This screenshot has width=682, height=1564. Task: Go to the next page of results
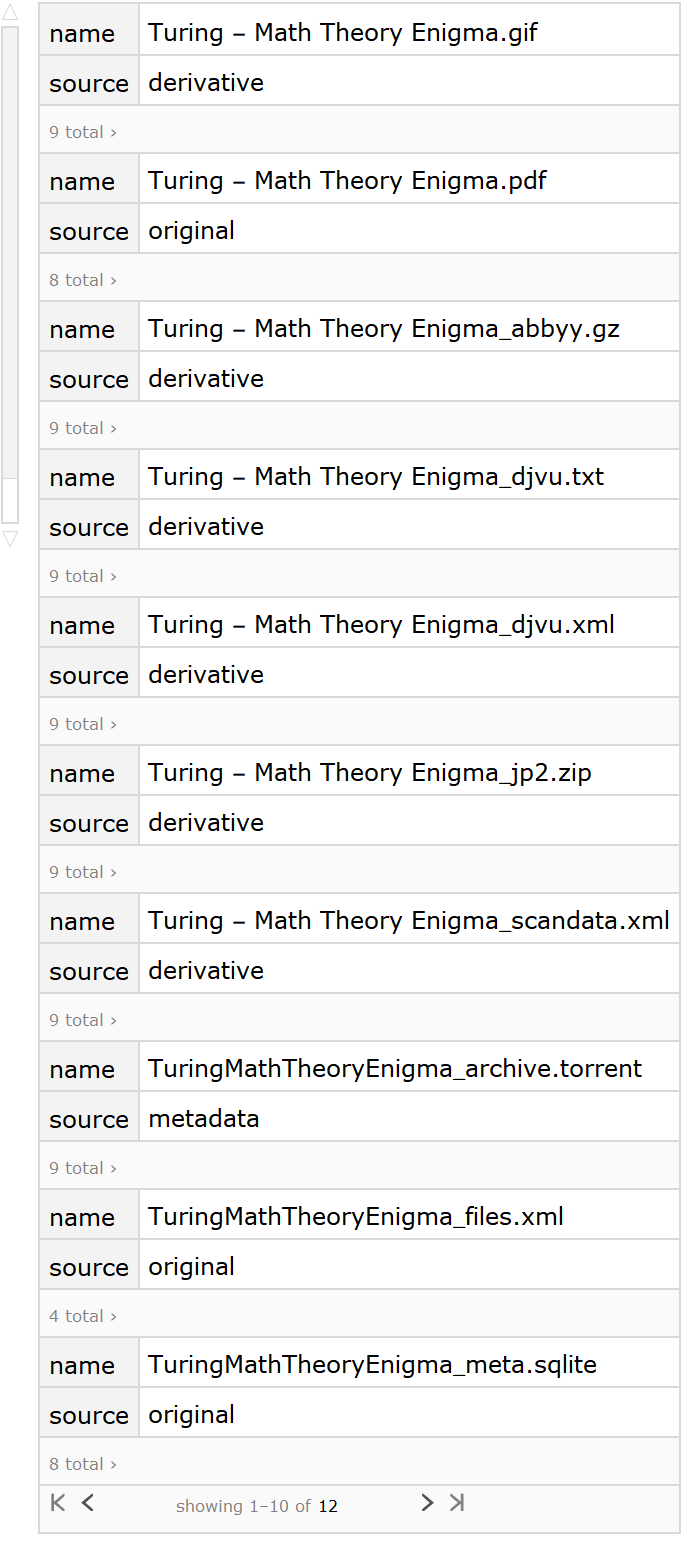click(427, 1502)
